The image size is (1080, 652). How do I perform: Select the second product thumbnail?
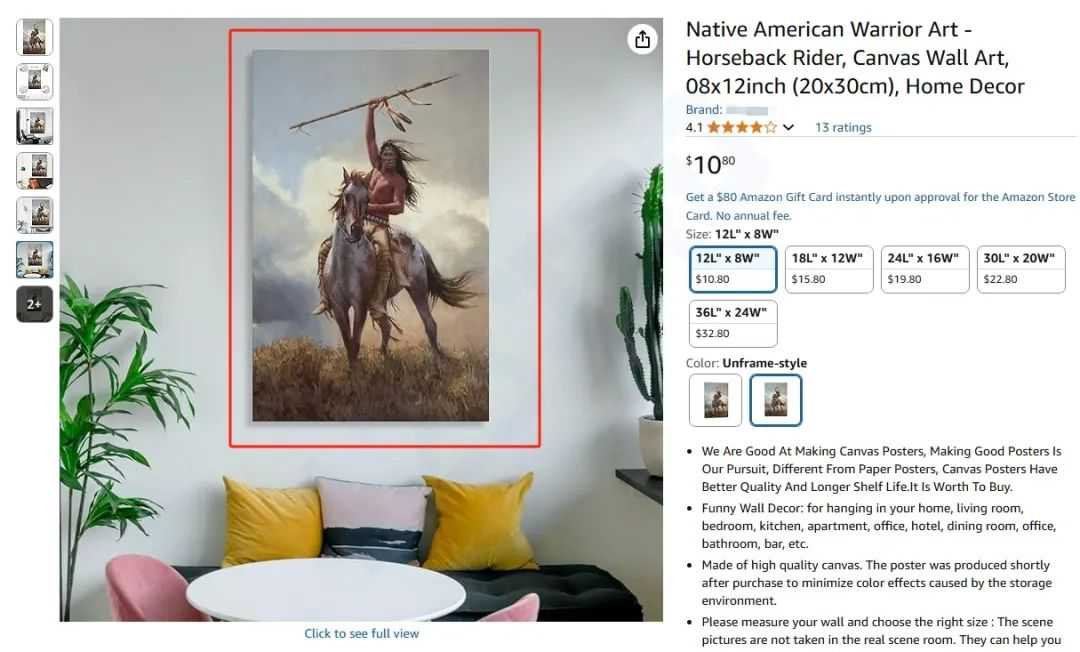tap(34, 81)
